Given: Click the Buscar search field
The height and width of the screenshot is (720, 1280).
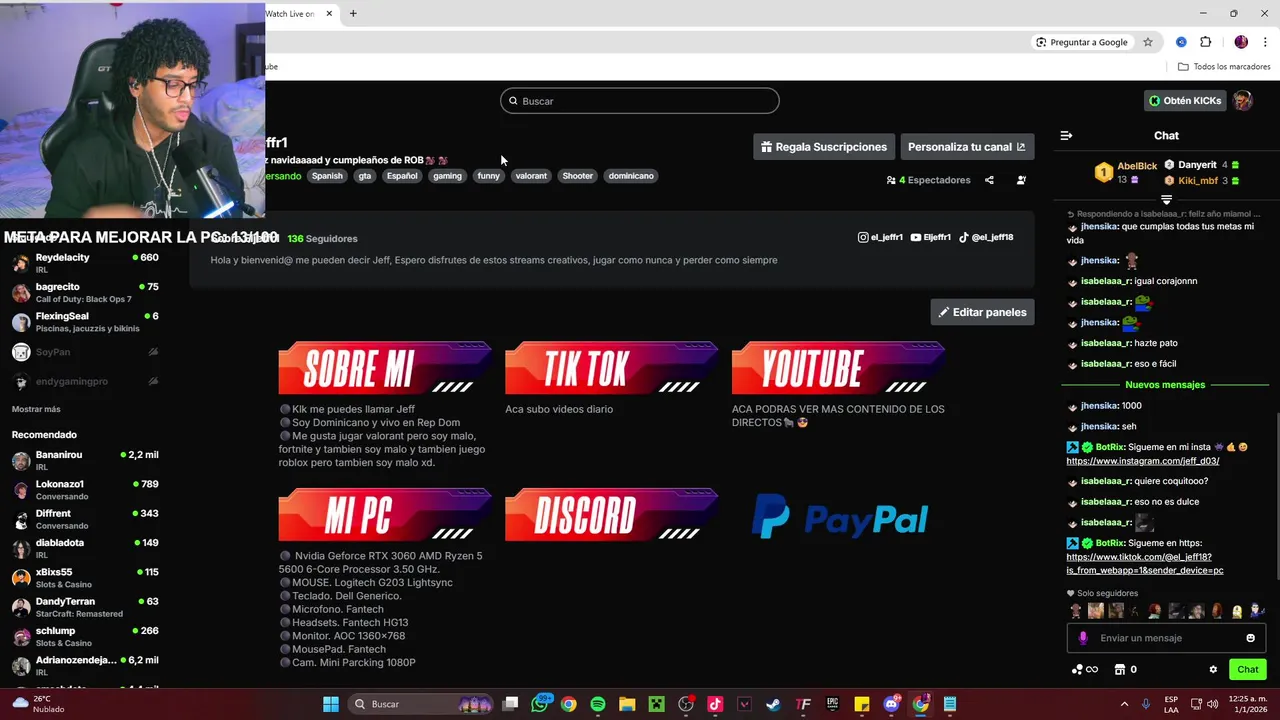Looking at the screenshot, I should tap(640, 101).
